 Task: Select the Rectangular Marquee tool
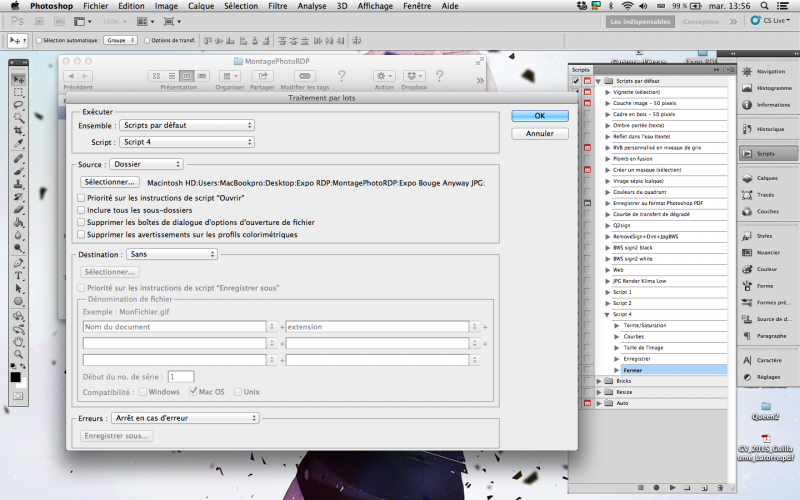tap(18, 92)
